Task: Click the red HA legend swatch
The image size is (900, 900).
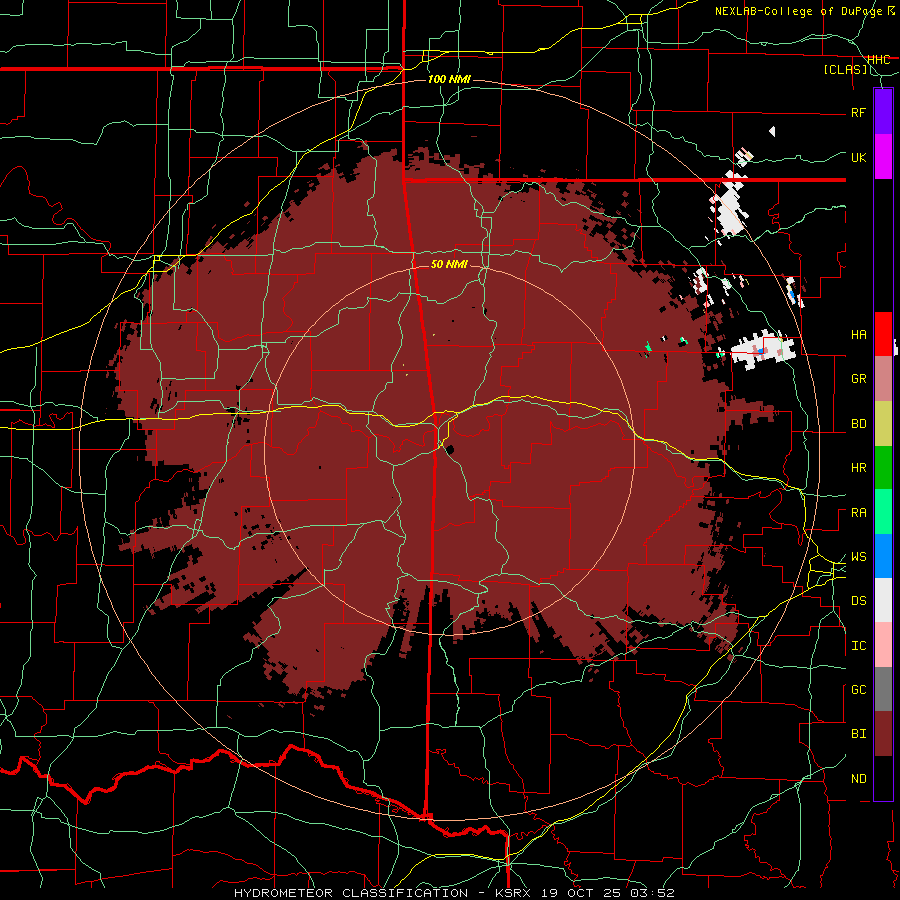Action: [x=883, y=334]
